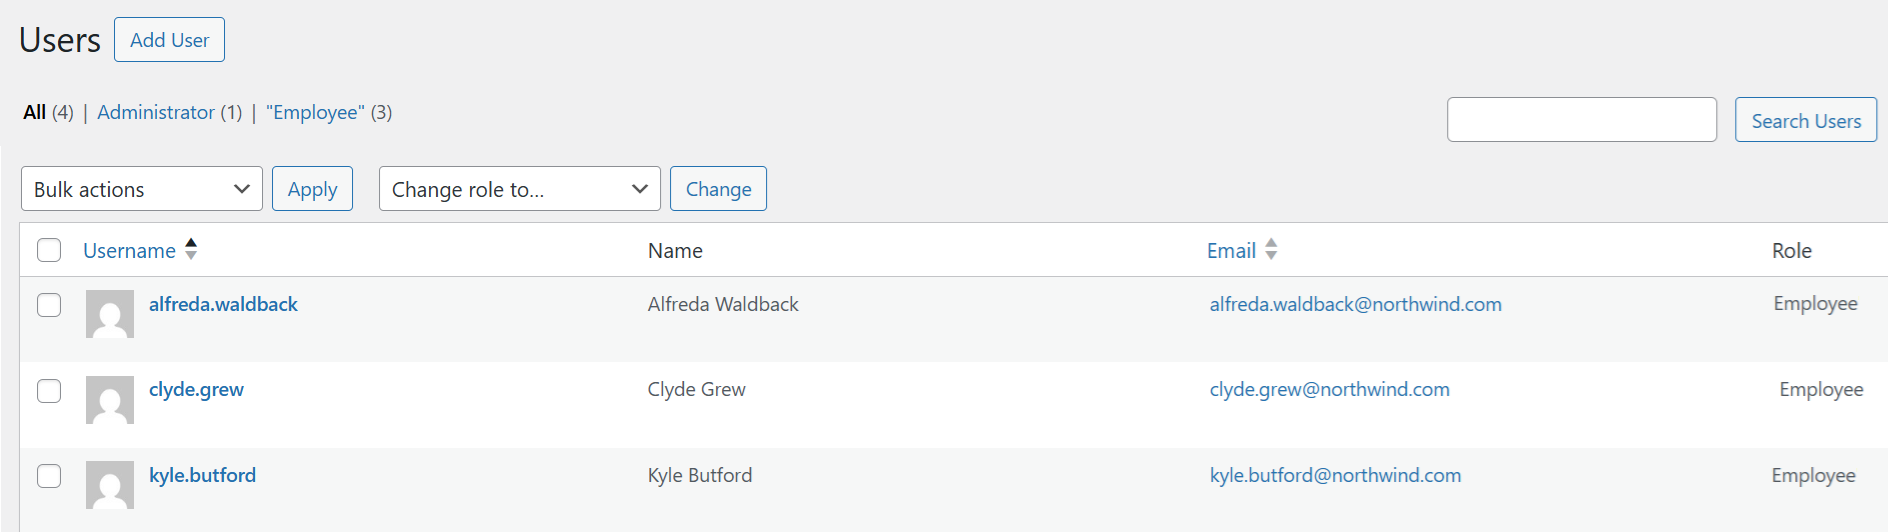
Task: Check the clyde.grew row checkbox
Action: point(49,391)
